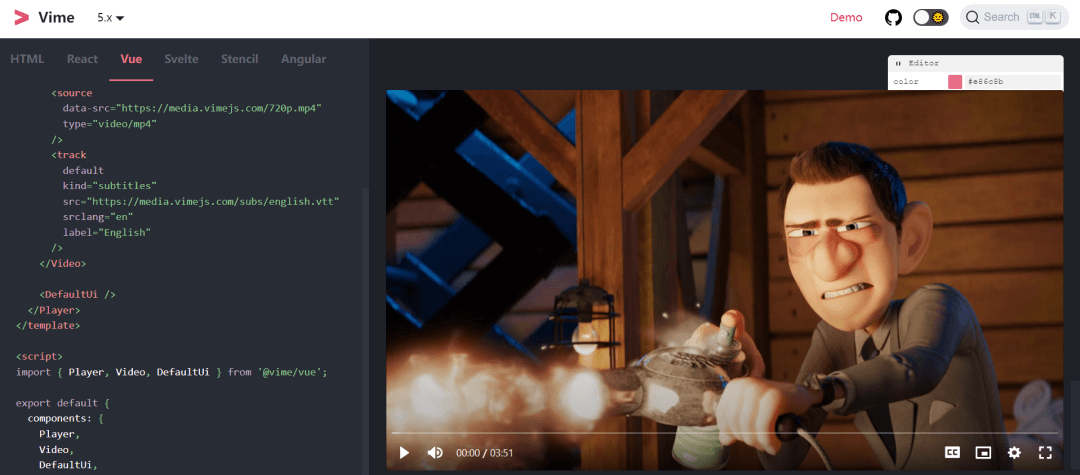The image size is (1080, 475).
Task: Click the 'export default {' code line
Action: [x=63, y=403]
